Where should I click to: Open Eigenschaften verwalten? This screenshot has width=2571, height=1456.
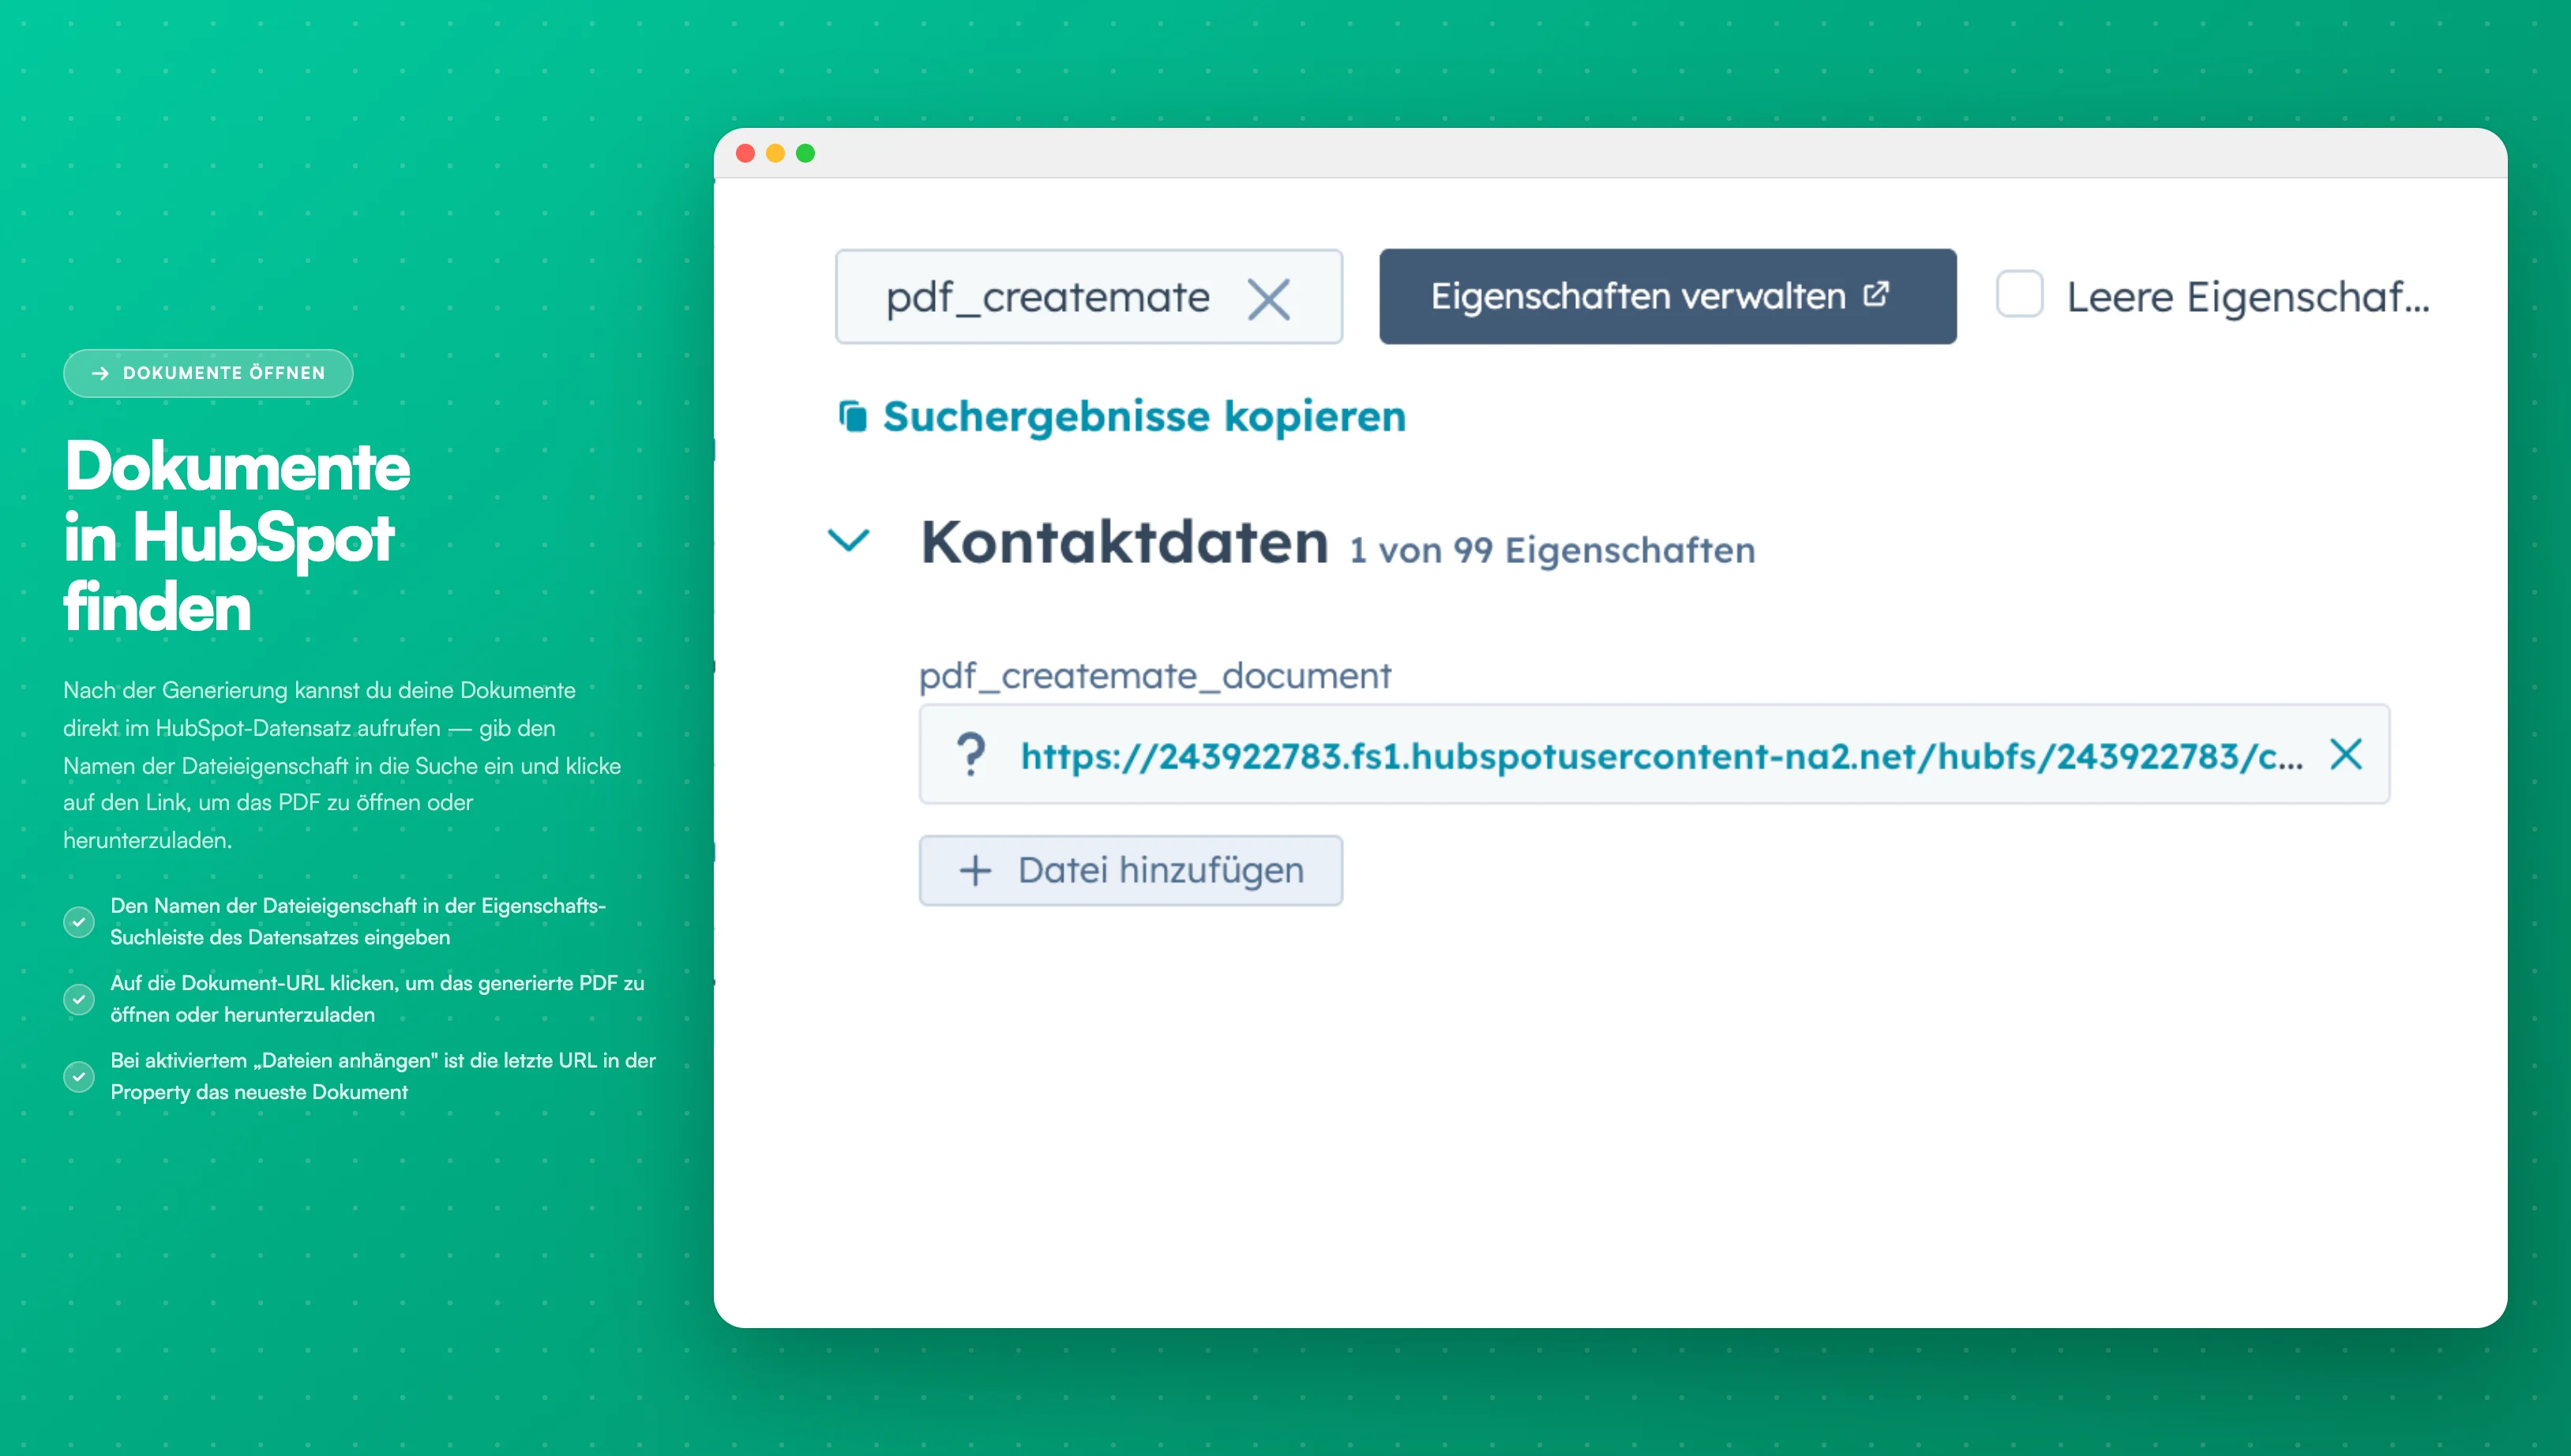point(1667,297)
